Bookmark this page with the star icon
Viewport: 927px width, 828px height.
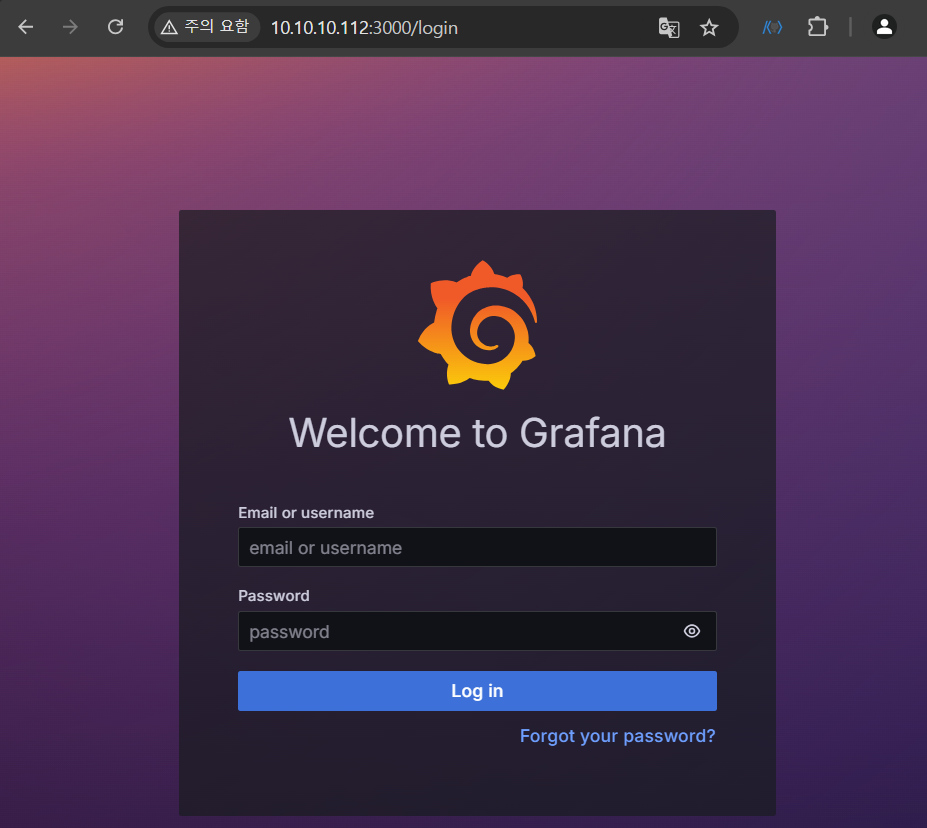pos(709,27)
